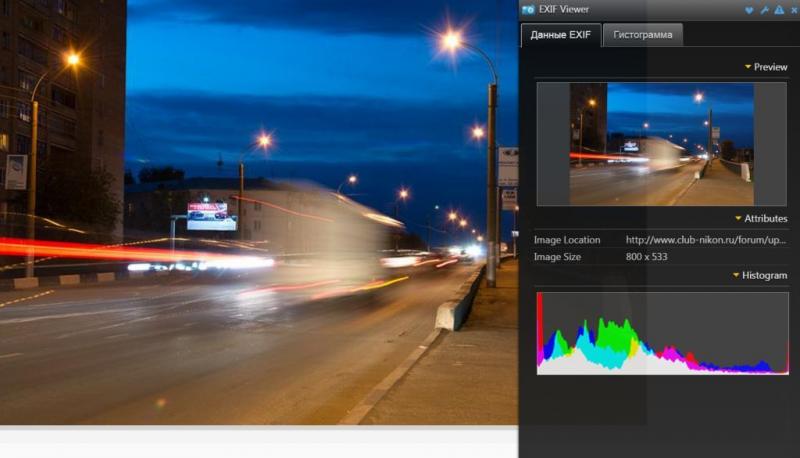
Task: Click the Image Location label row
Action: coord(660,240)
